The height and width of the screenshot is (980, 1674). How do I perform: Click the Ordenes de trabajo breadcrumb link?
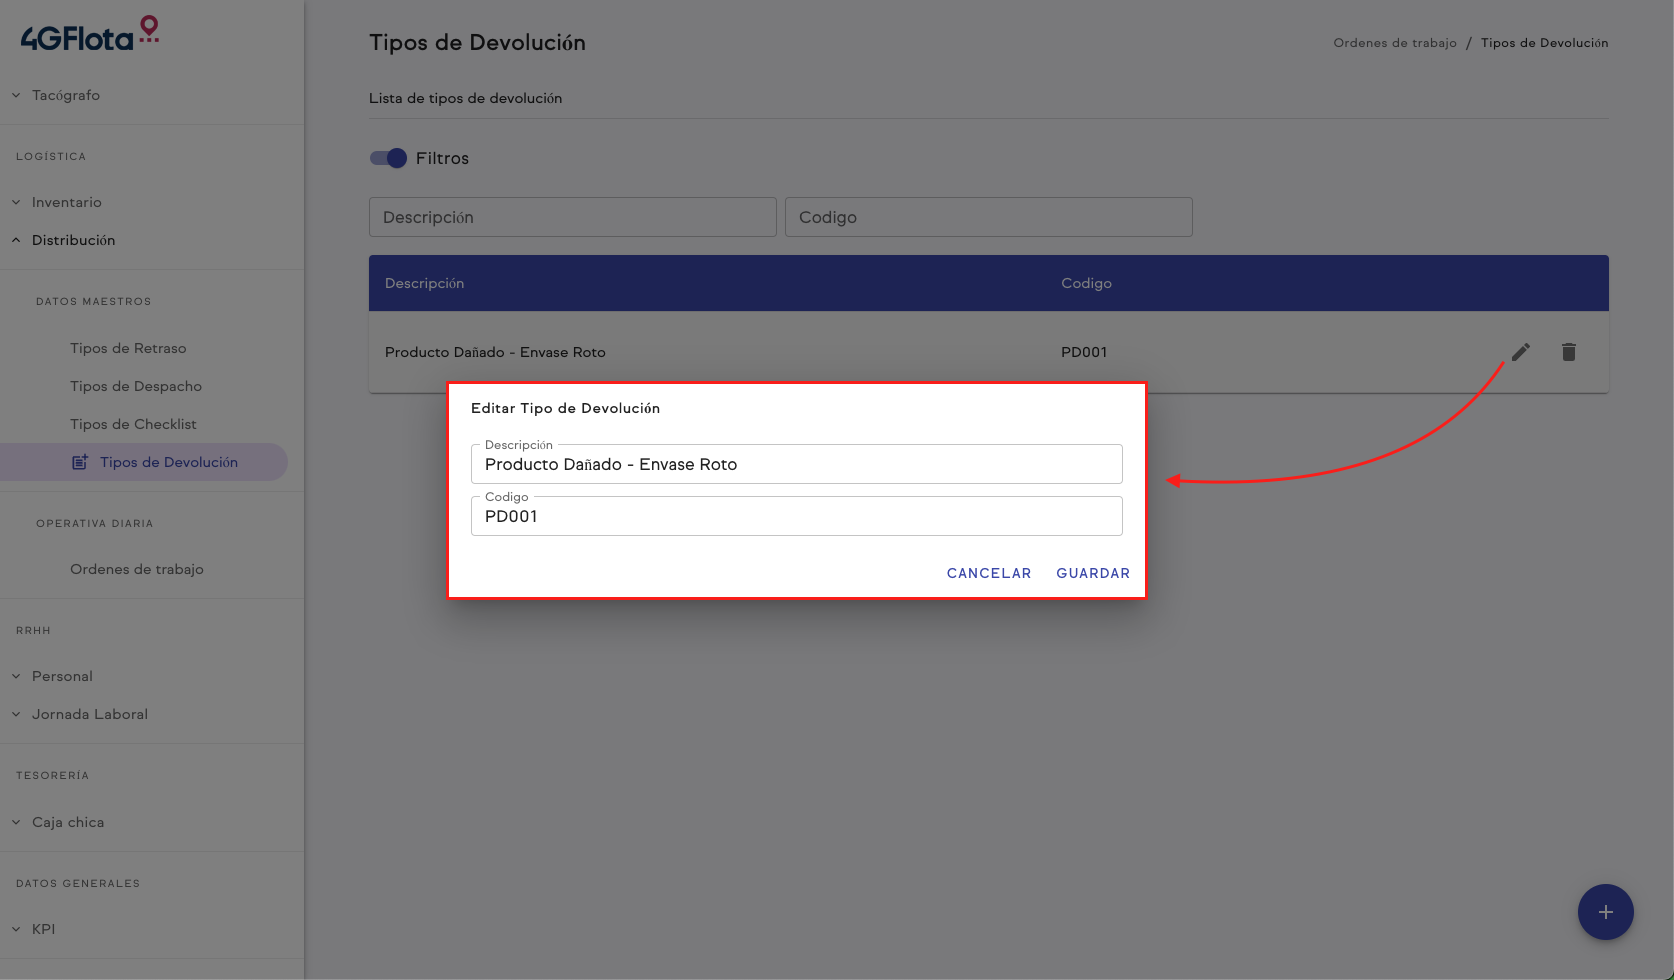[1394, 43]
